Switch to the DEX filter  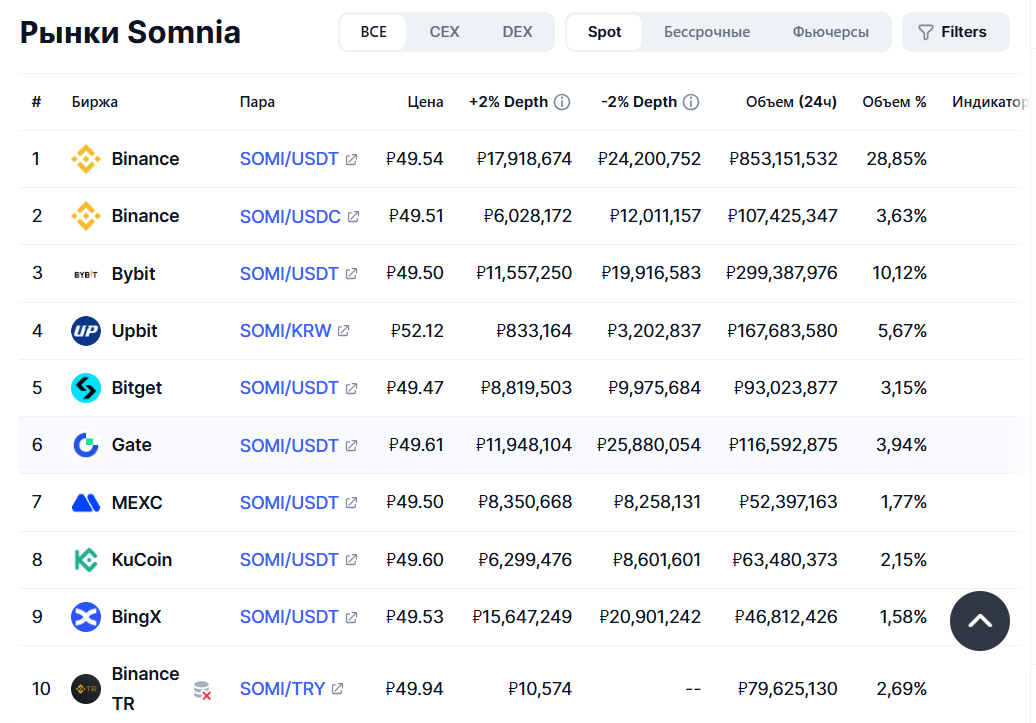point(517,32)
